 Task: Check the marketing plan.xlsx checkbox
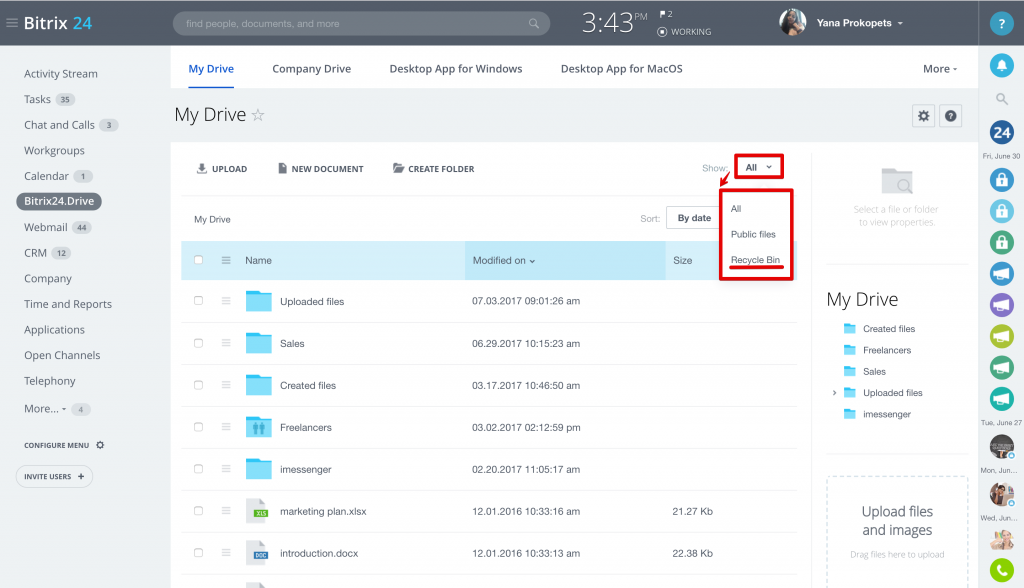coord(199,511)
